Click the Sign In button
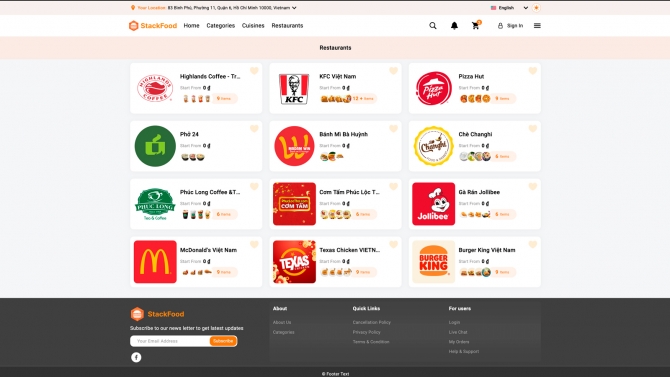 pos(510,26)
